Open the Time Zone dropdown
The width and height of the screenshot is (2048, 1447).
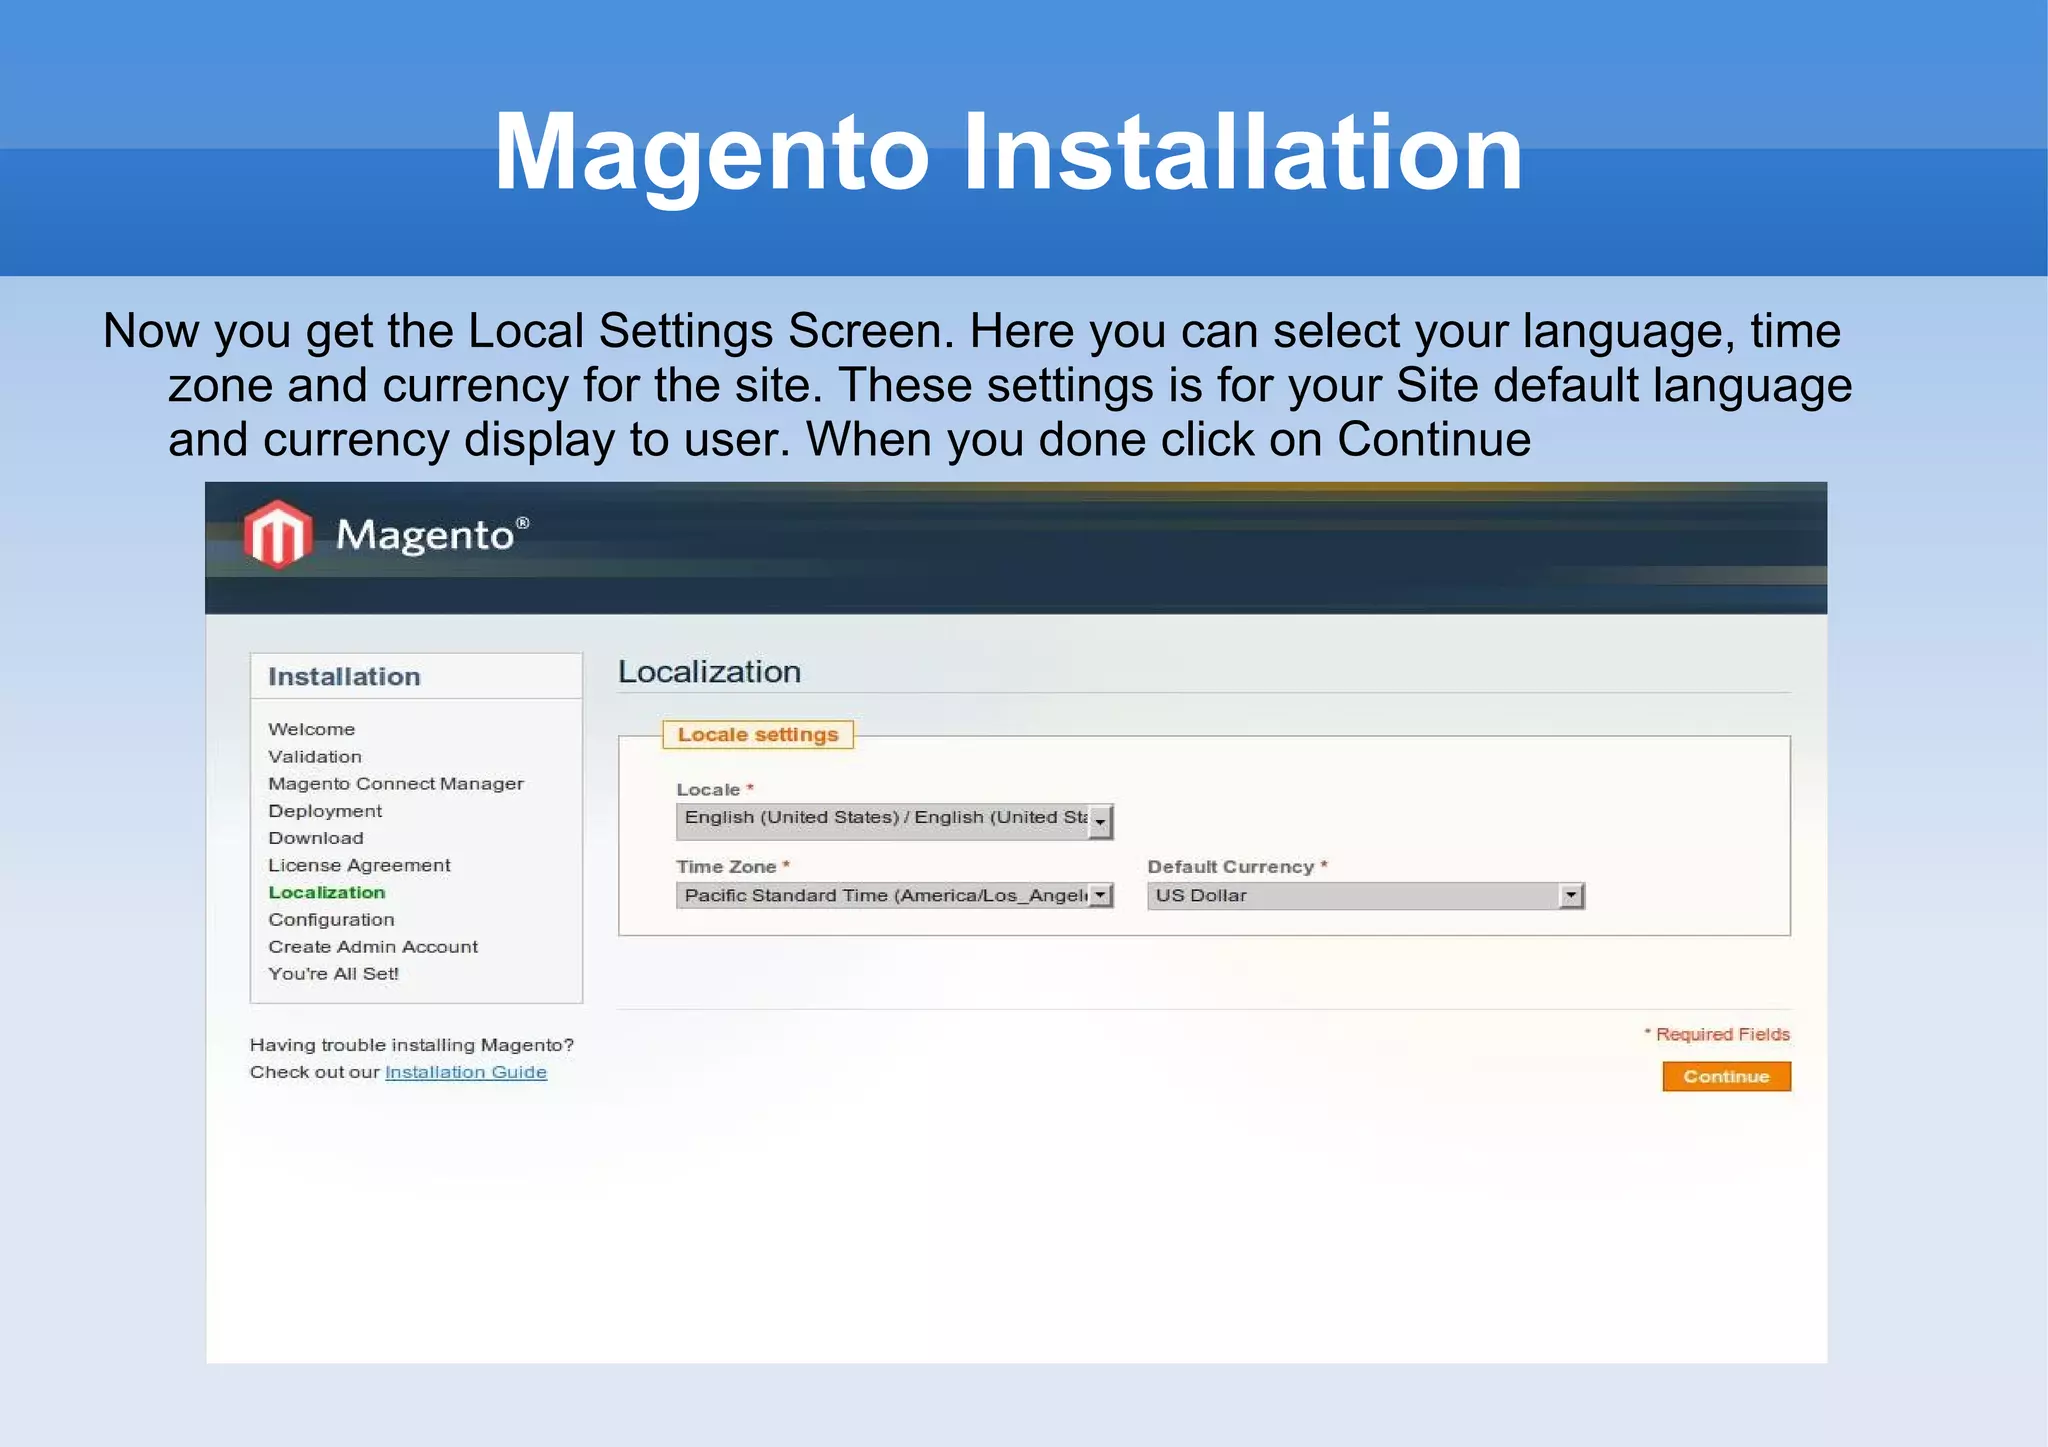click(x=895, y=895)
